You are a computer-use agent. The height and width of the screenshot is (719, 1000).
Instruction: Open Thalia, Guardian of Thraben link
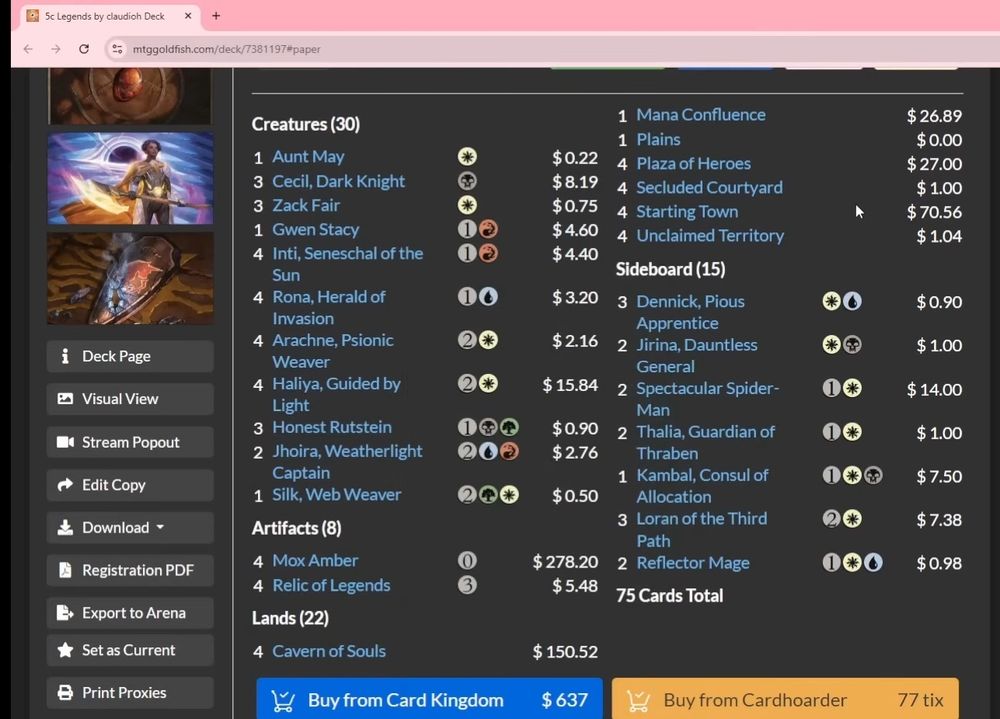point(705,442)
